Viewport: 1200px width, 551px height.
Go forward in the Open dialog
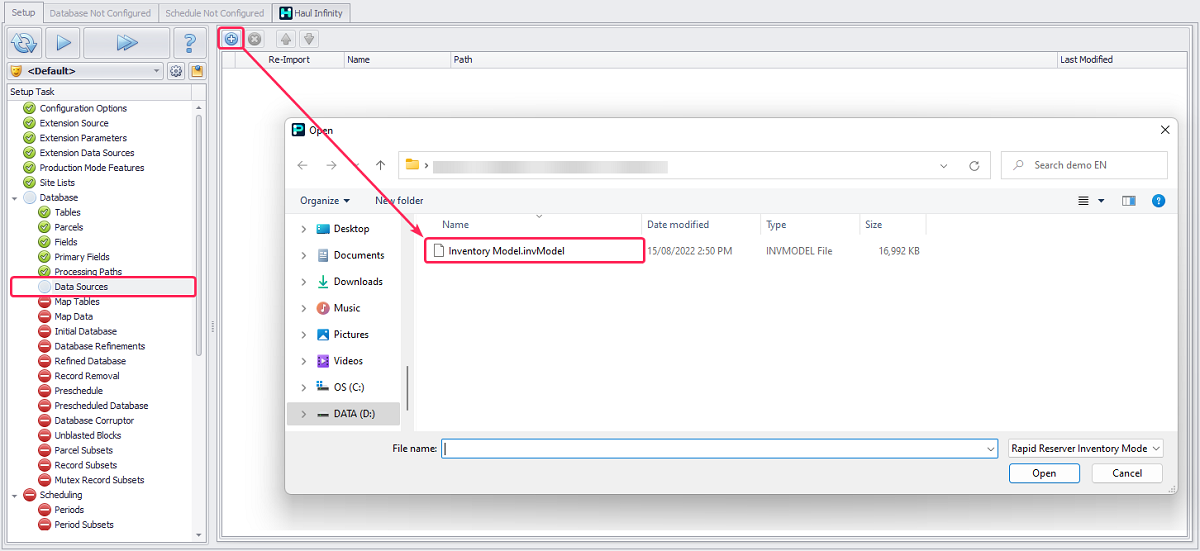[331, 165]
